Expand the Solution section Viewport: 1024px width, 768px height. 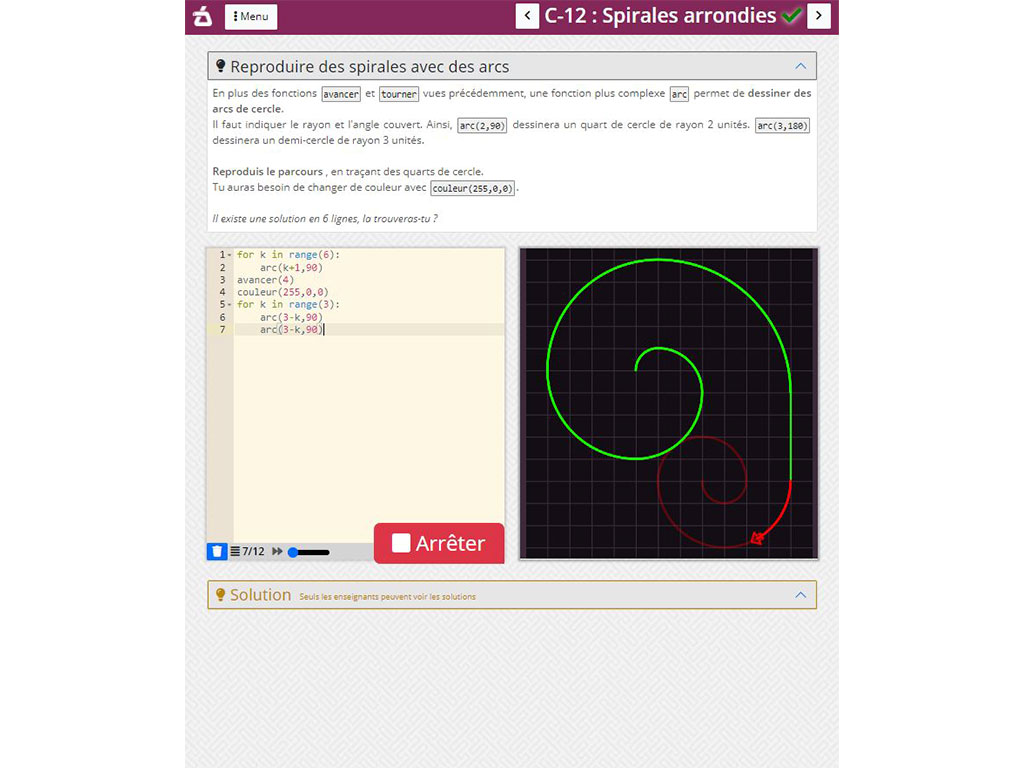point(800,594)
